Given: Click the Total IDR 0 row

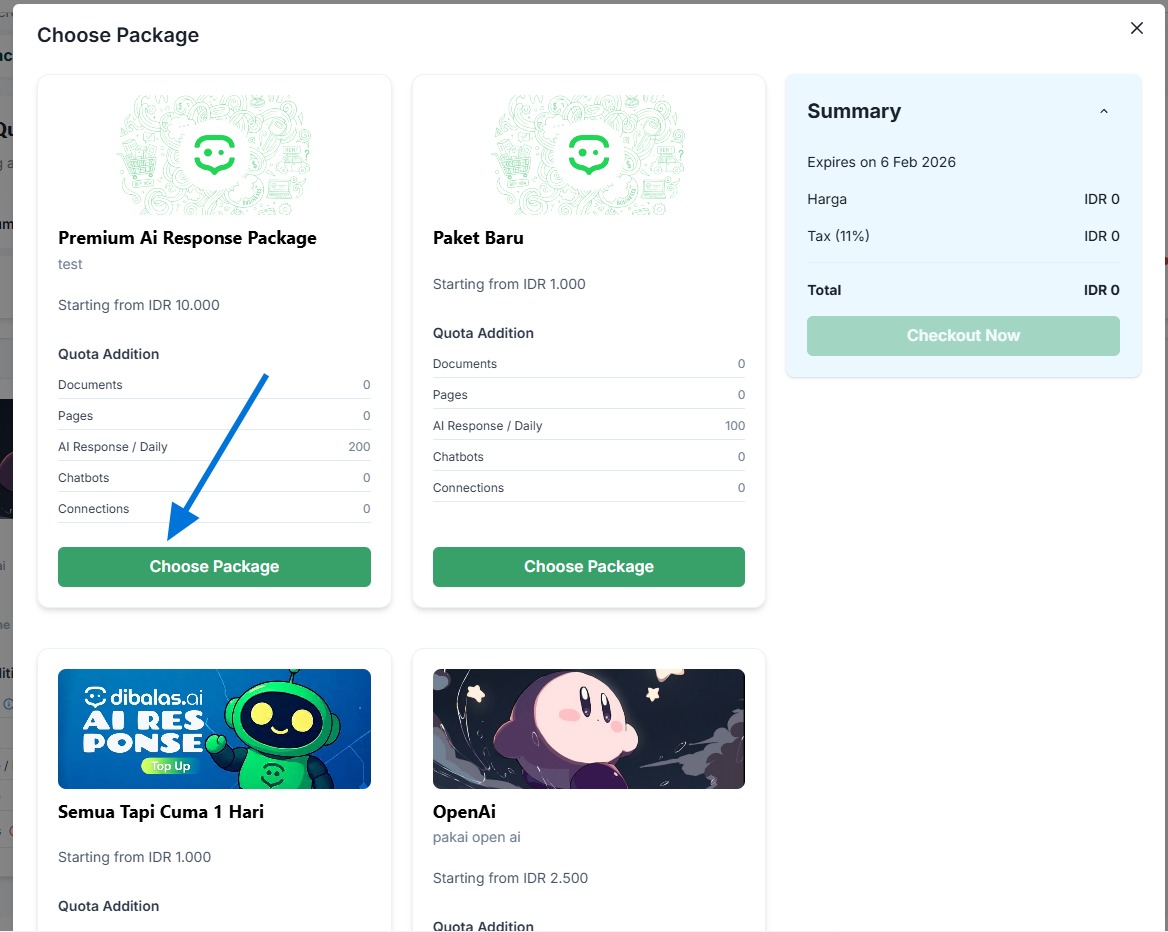Looking at the screenshot, I should 963,290.
